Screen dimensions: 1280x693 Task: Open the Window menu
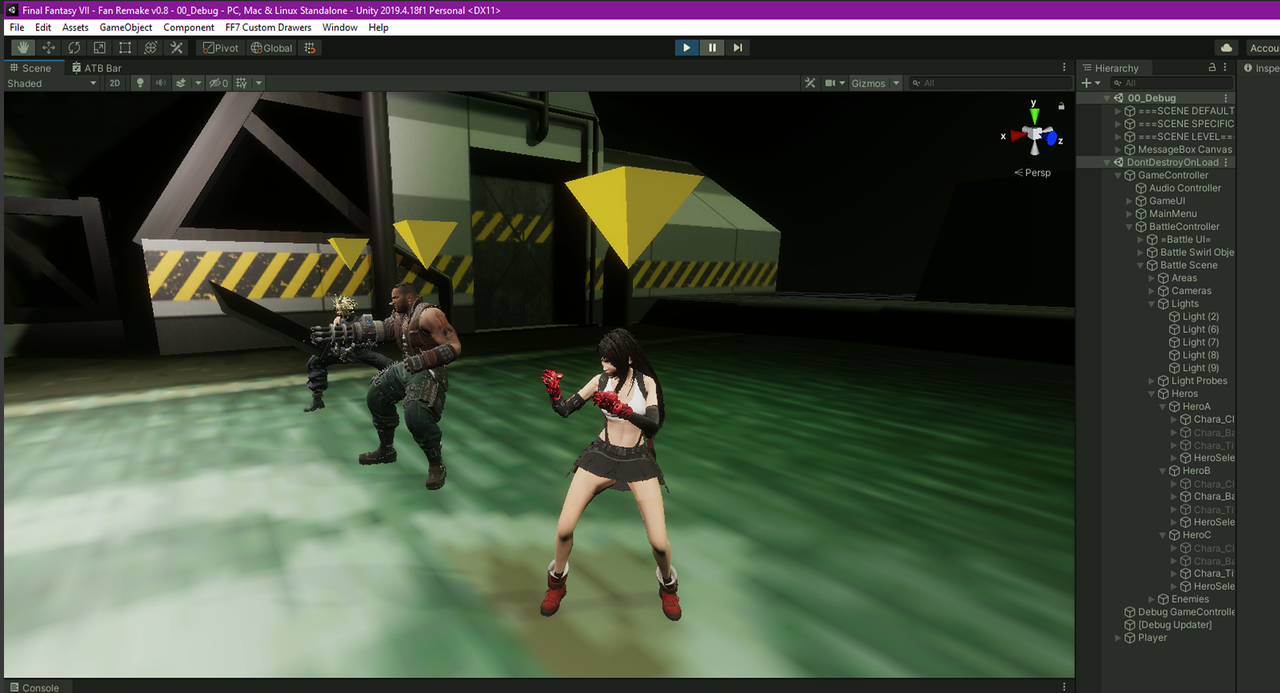(340, 27)
